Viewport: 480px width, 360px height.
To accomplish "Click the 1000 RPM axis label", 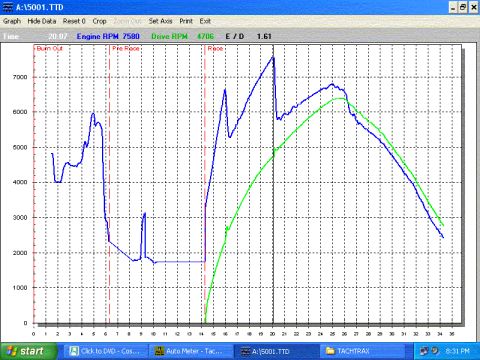I will [20, 288].
